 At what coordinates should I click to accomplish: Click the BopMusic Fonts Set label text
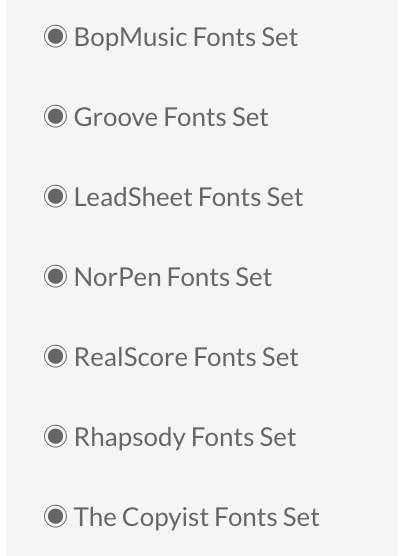(x=186, y=38)
